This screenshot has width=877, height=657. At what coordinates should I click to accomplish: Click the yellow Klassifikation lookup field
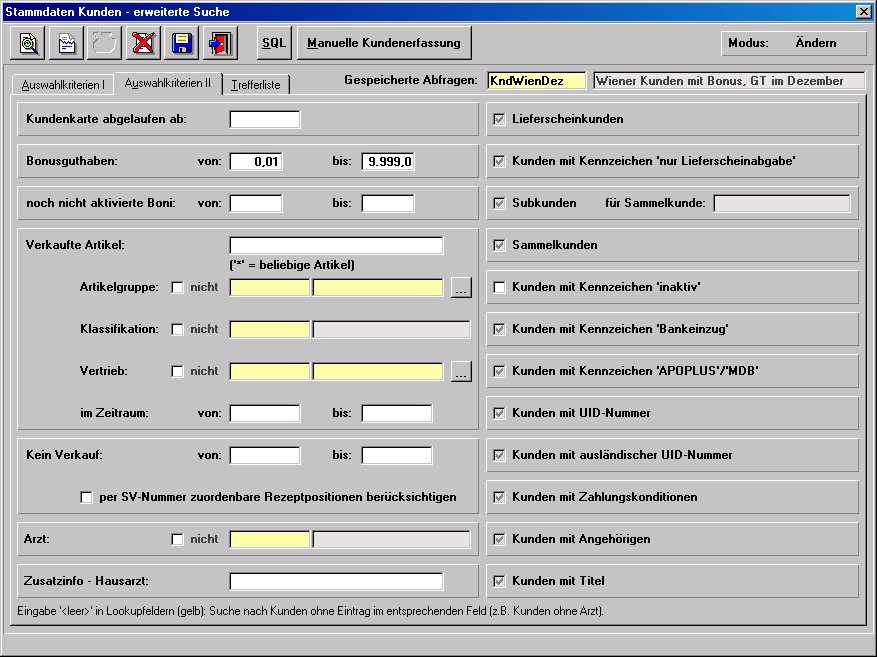tap(270, 330)
